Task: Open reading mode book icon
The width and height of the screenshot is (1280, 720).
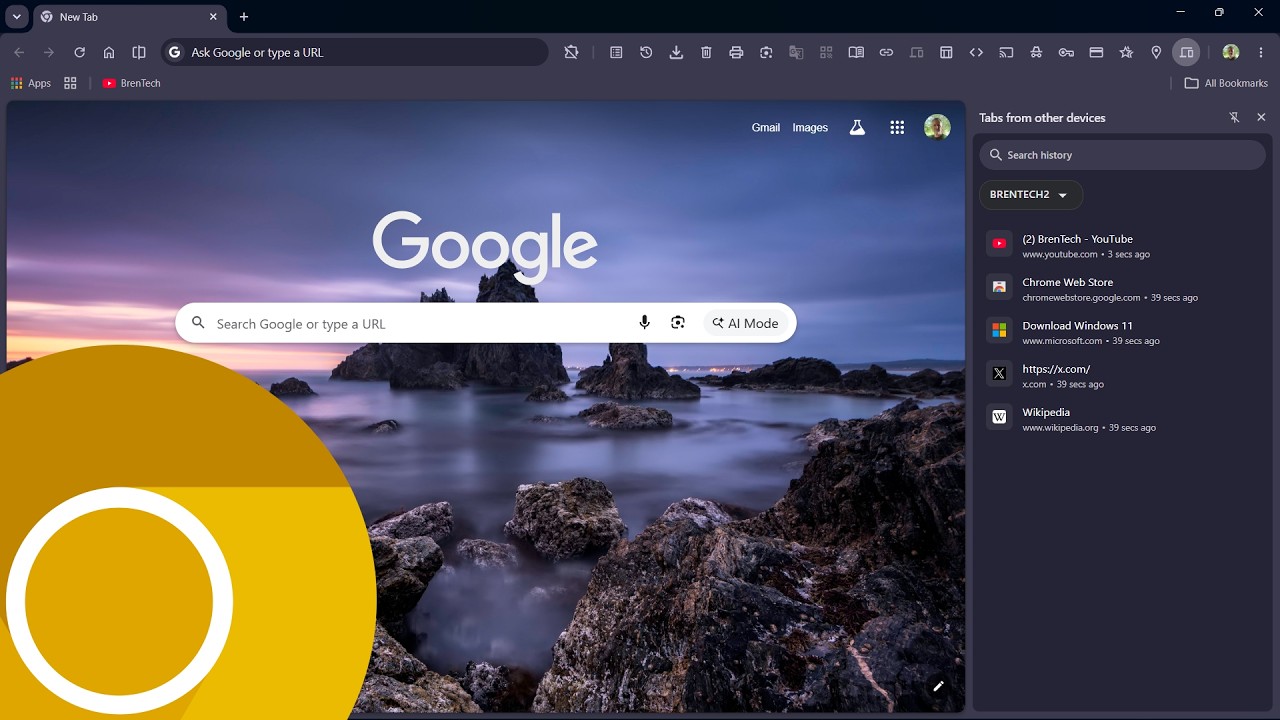Action: (x=856, y=52)
